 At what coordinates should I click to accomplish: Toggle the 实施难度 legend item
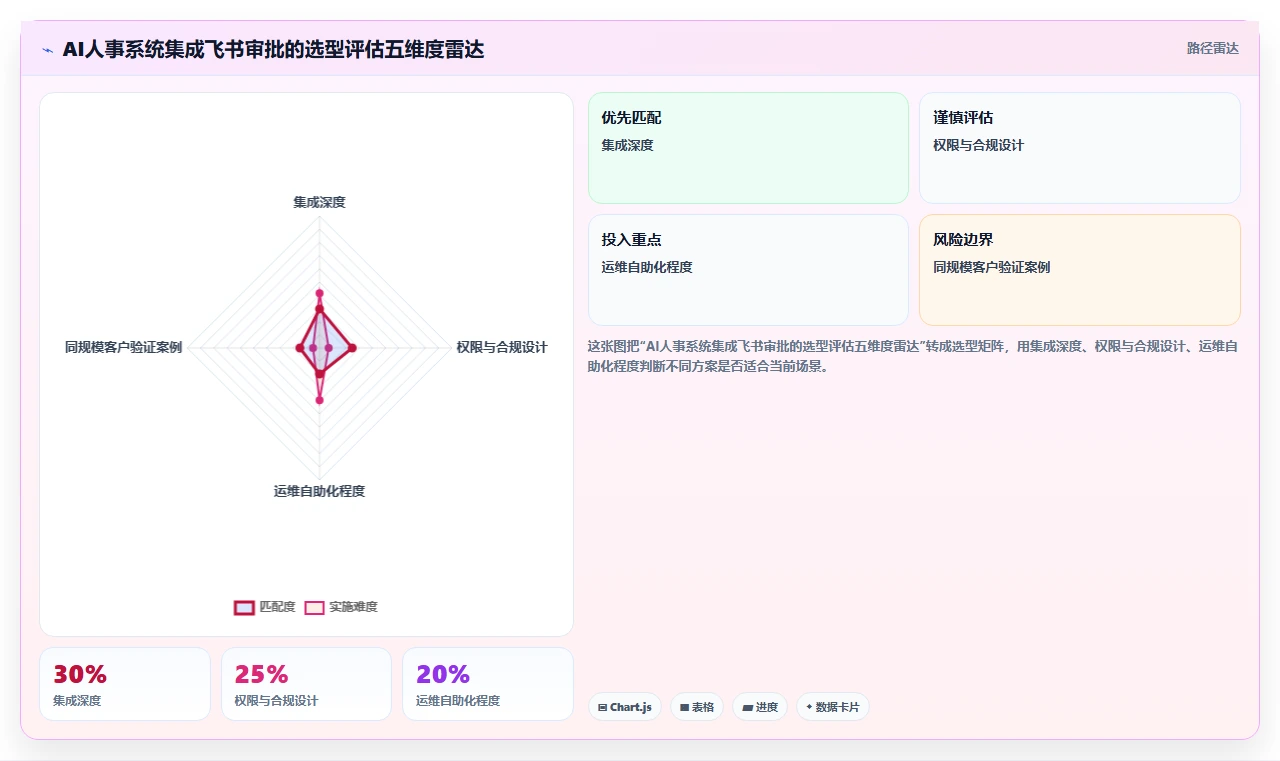pos(341,607)
